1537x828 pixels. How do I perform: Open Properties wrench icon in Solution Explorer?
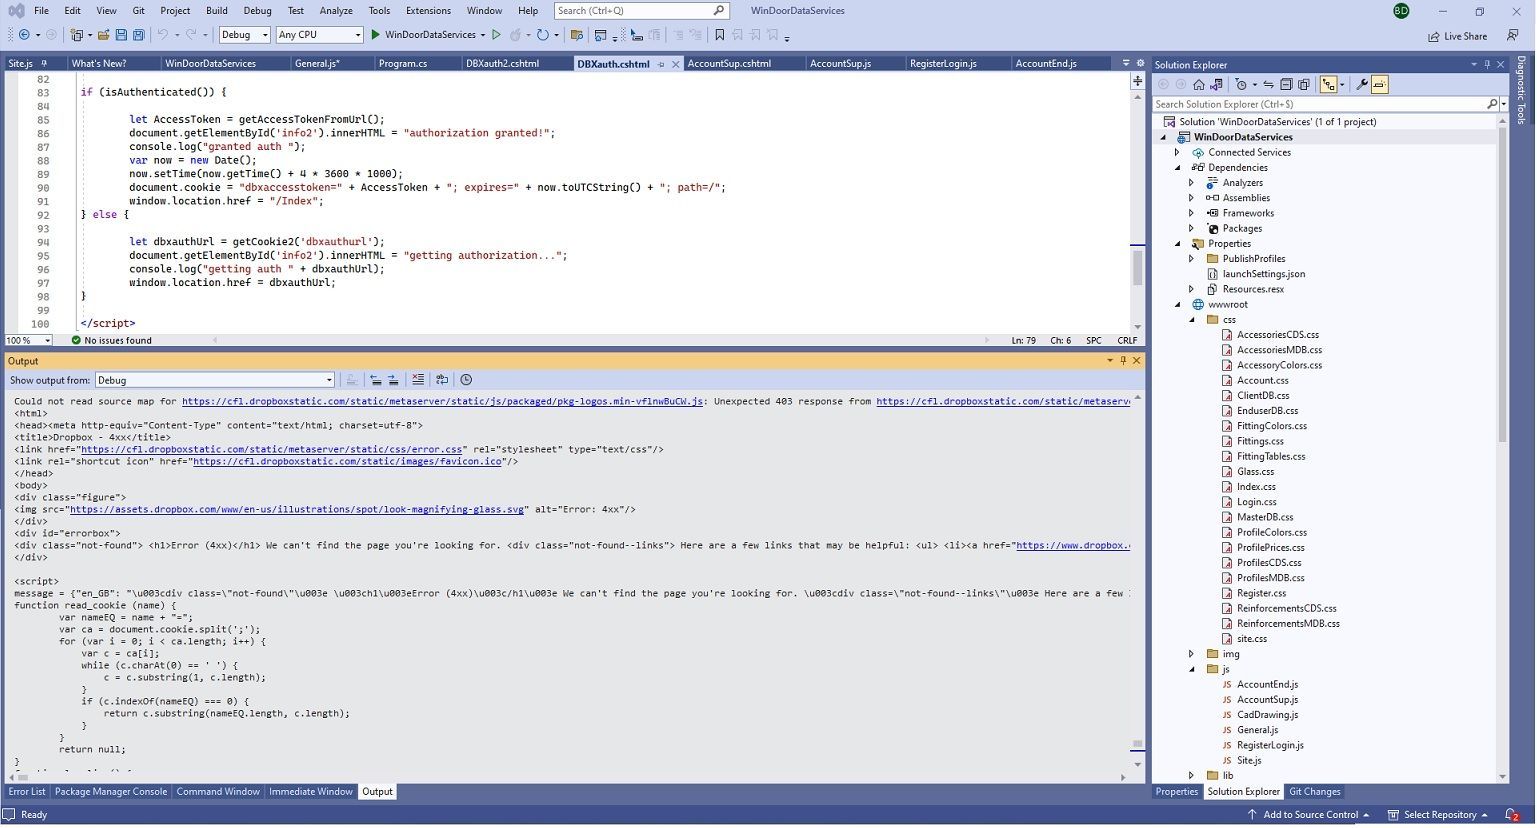[1361, 85]
